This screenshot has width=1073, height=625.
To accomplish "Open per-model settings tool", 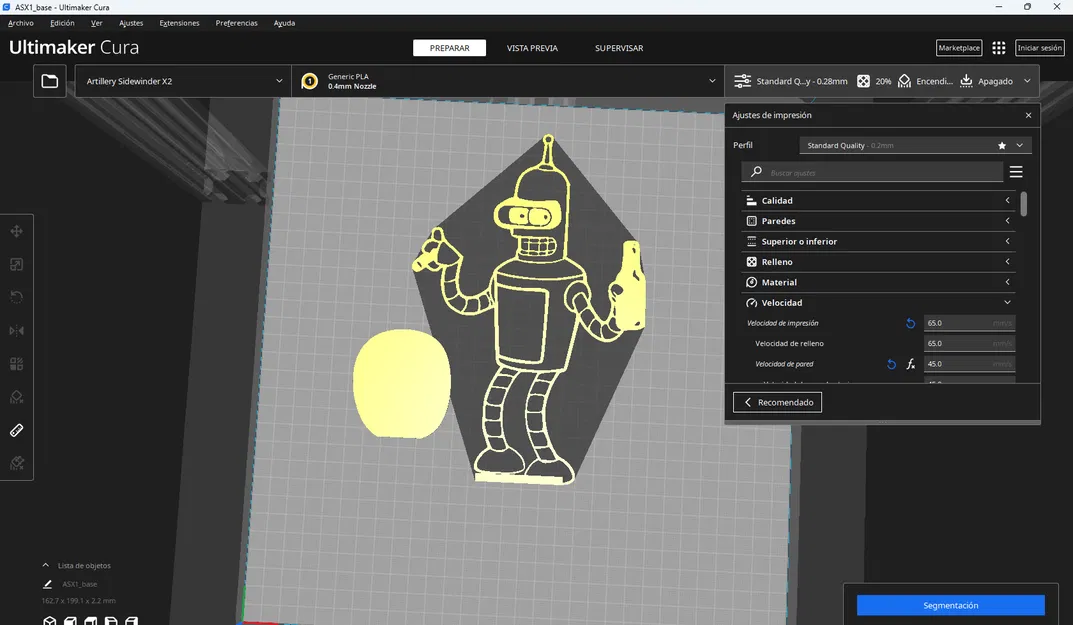I will tap(16, 363).
